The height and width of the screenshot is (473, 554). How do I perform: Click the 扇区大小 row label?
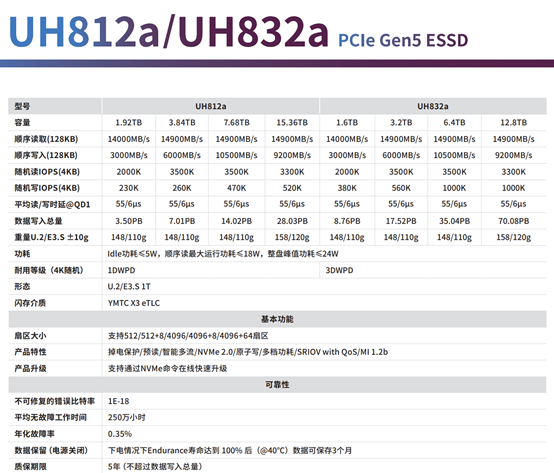30,336
